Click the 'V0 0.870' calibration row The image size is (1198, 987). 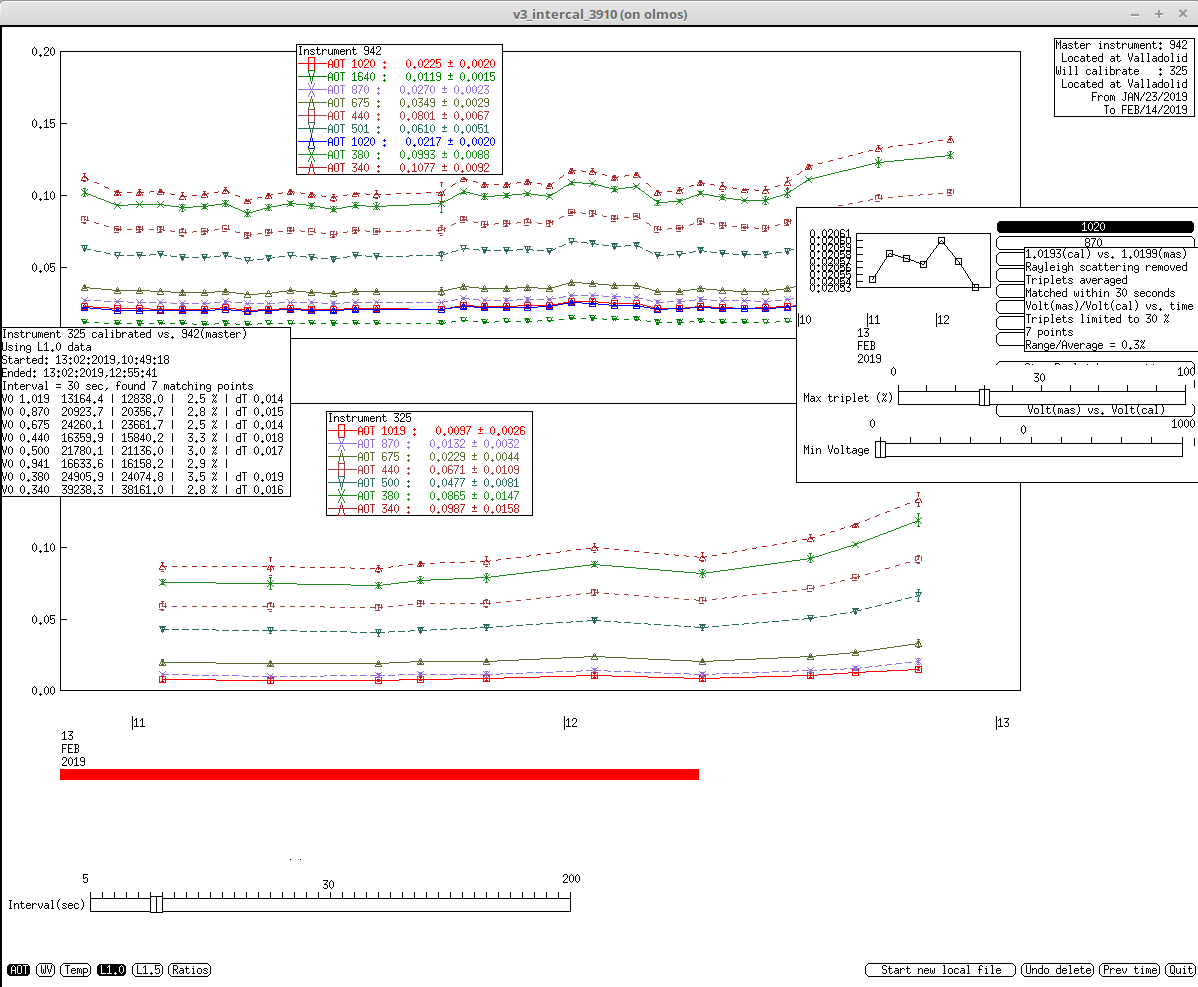pos(143,412)
